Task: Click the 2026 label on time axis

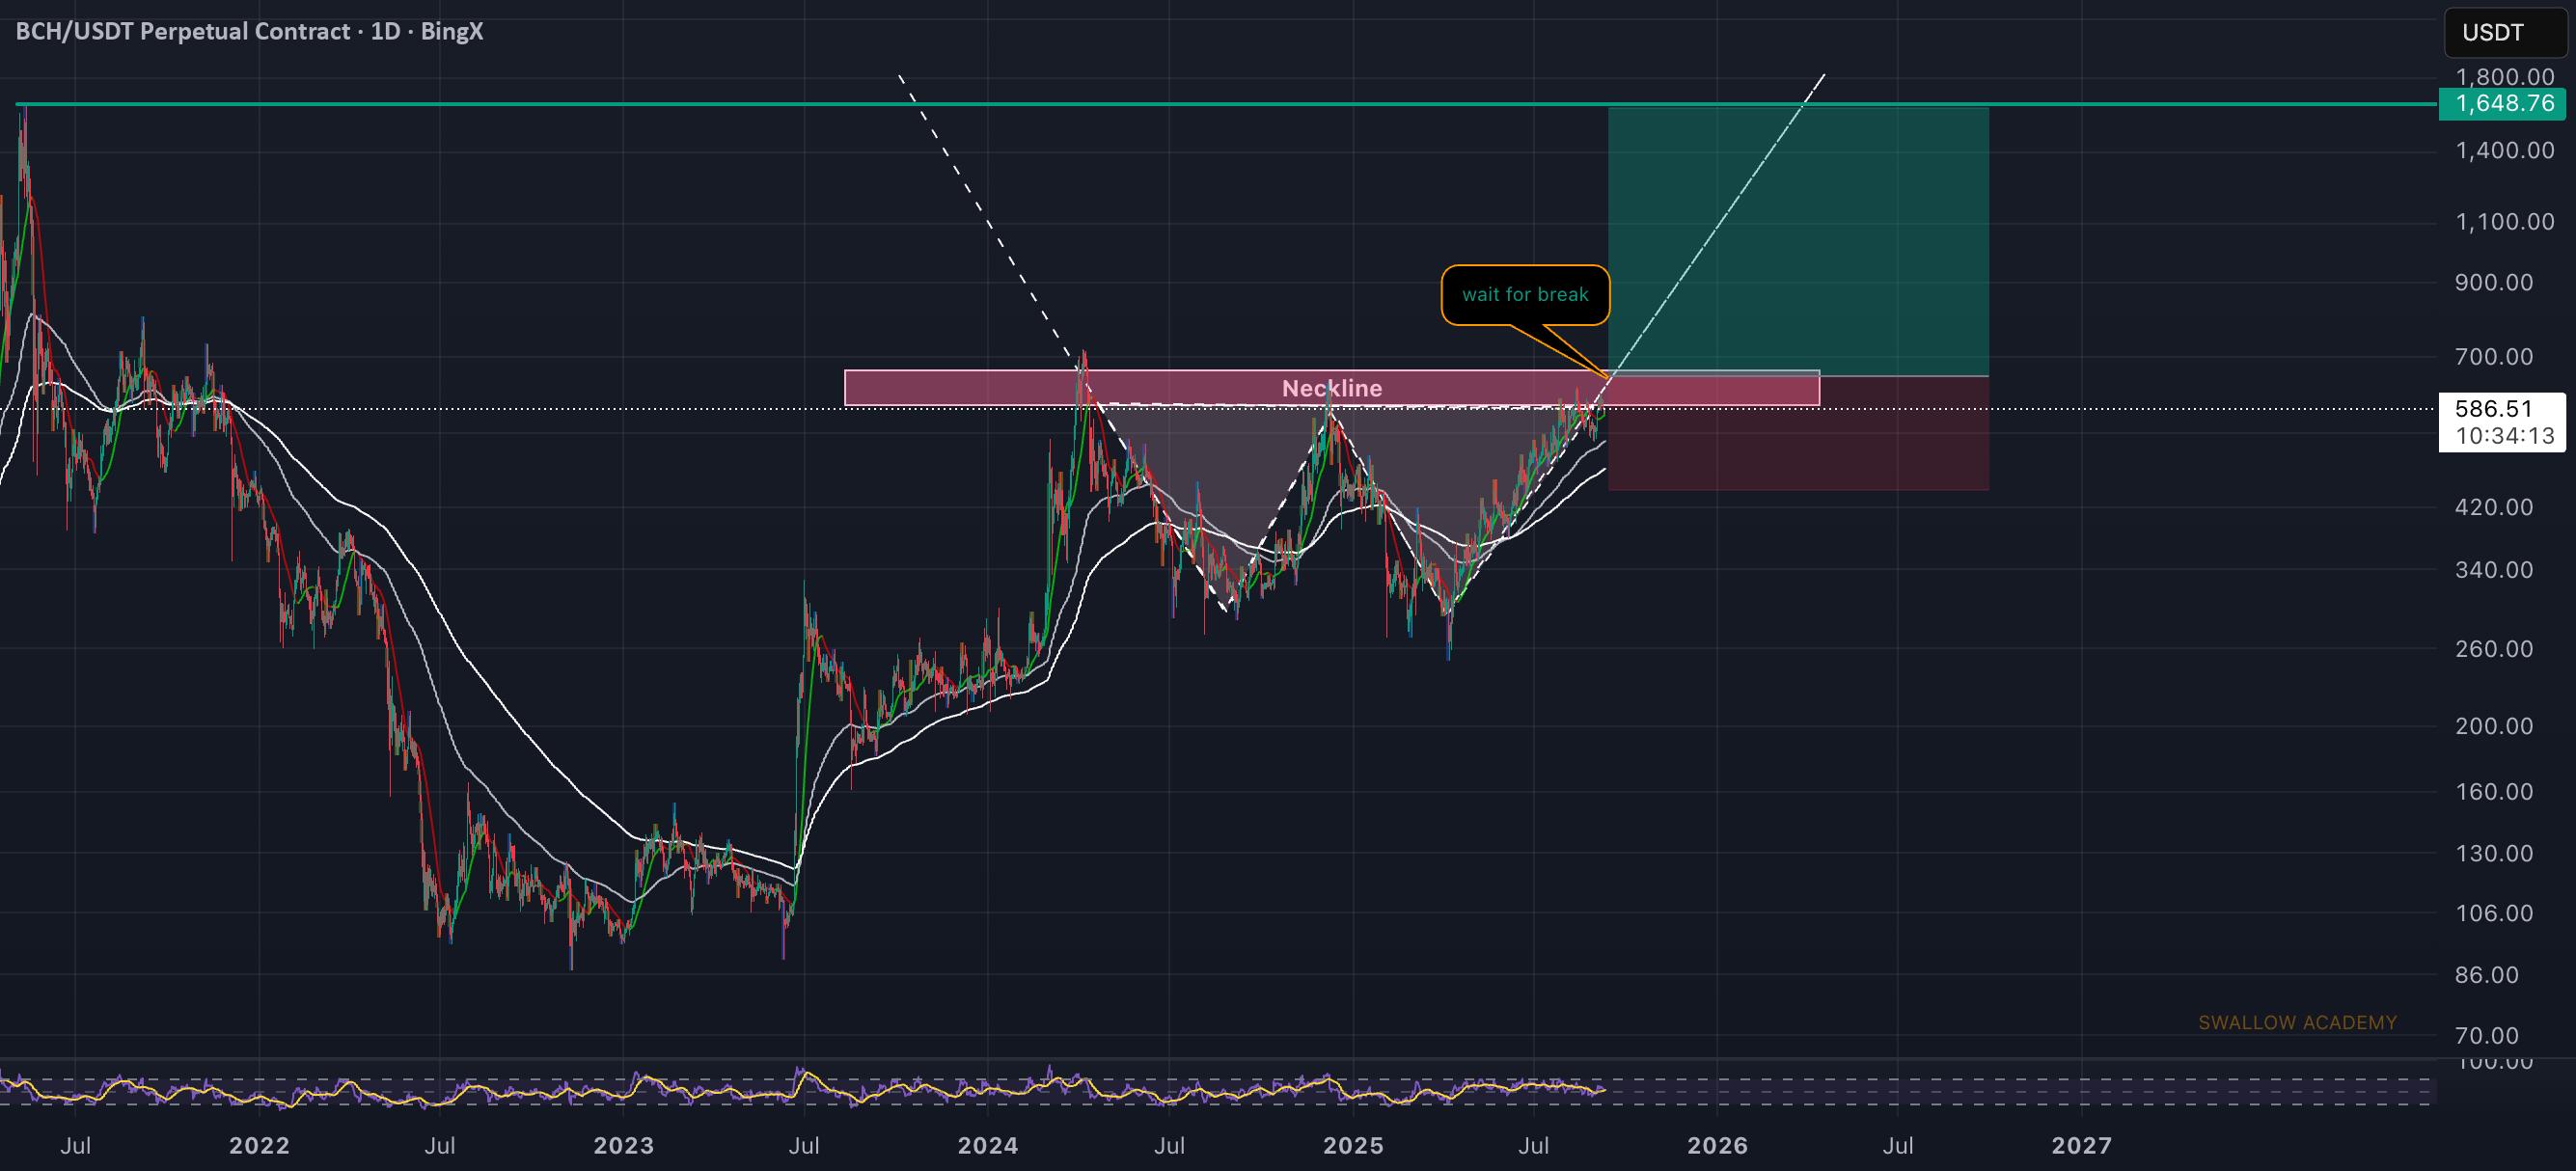Action: 1717,1145
